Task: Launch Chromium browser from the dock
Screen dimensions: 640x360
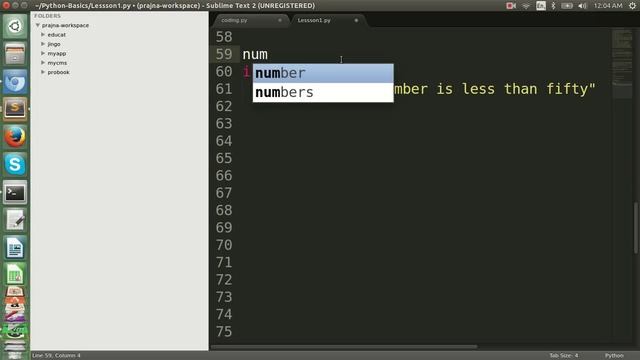Action: pos(15,82)
